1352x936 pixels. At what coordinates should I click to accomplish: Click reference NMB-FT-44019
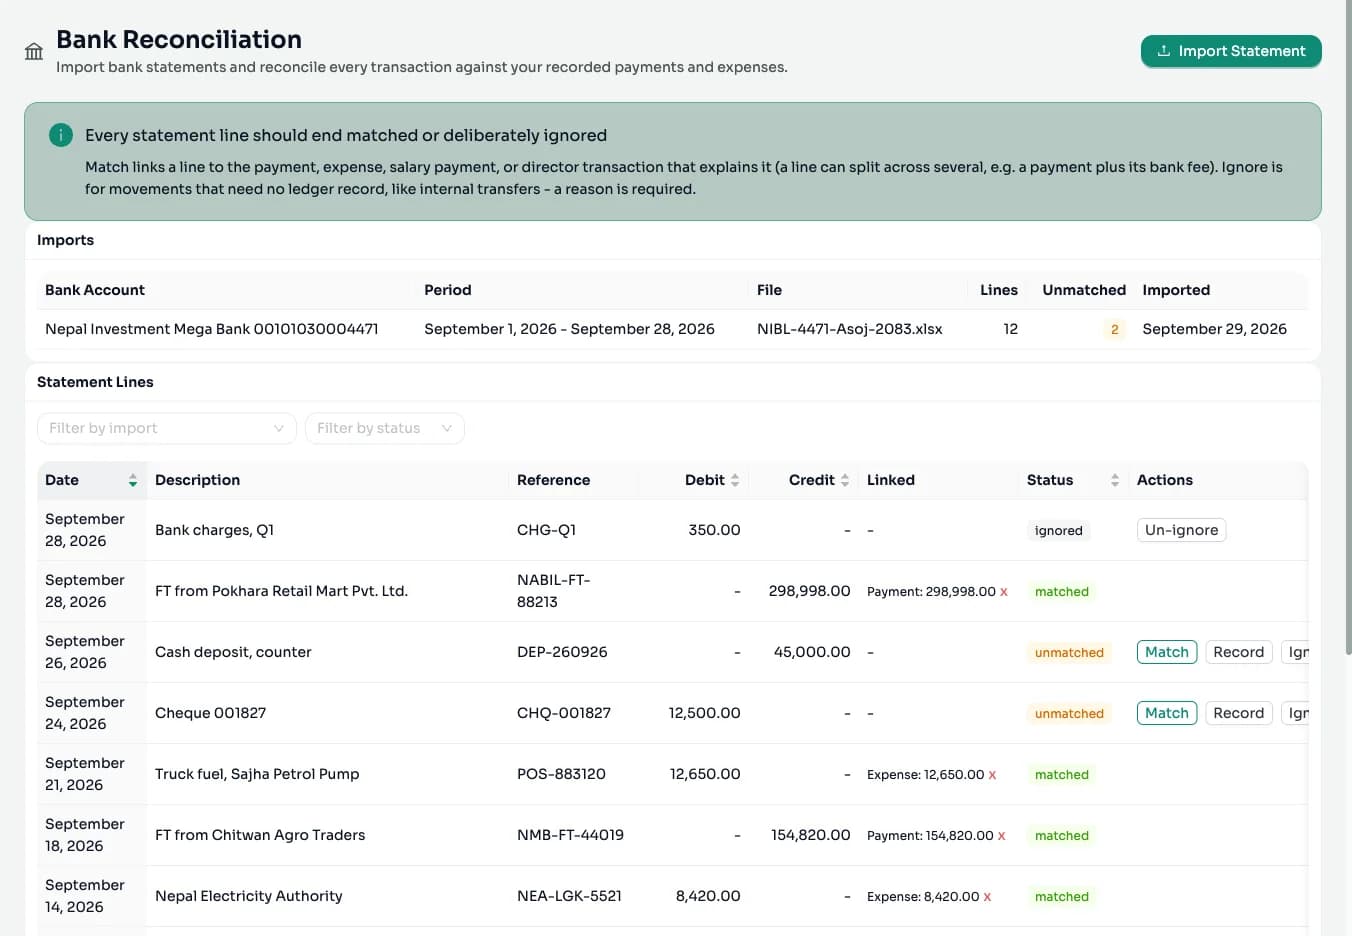(570, 835)
